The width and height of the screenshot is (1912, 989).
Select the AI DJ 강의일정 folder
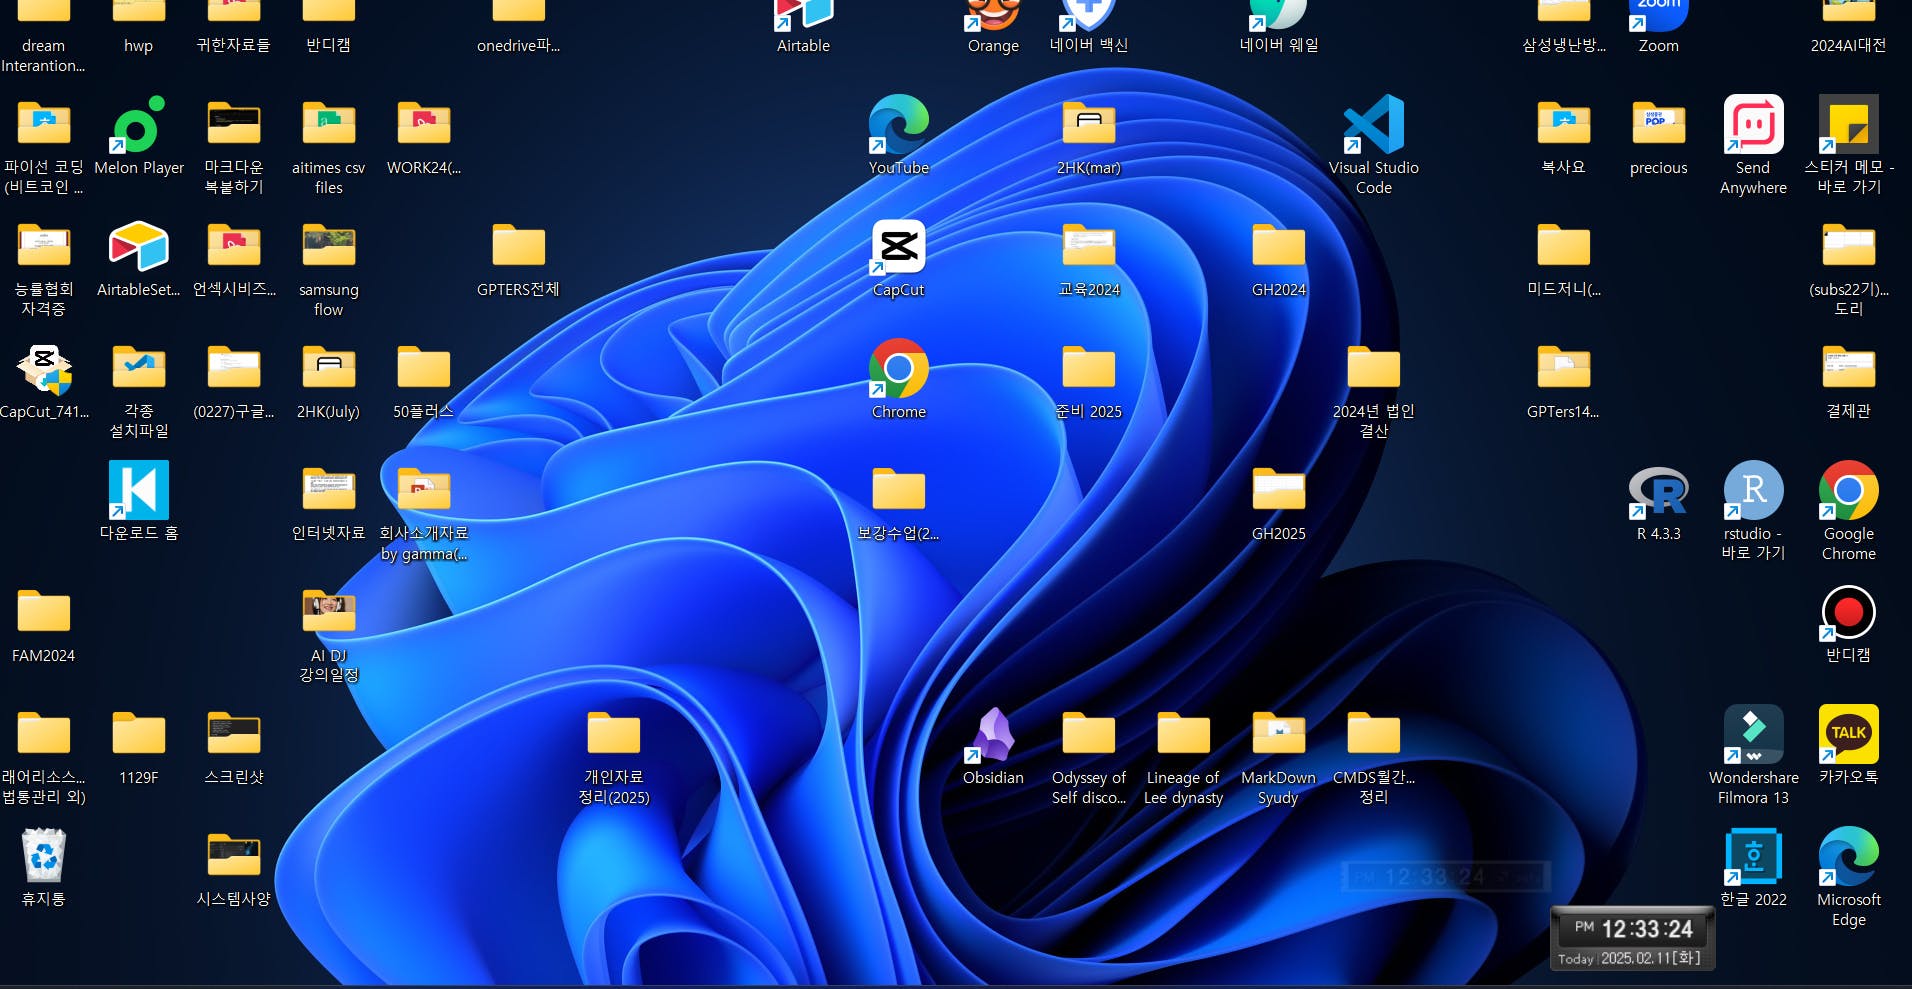click(x=328, y=613)
